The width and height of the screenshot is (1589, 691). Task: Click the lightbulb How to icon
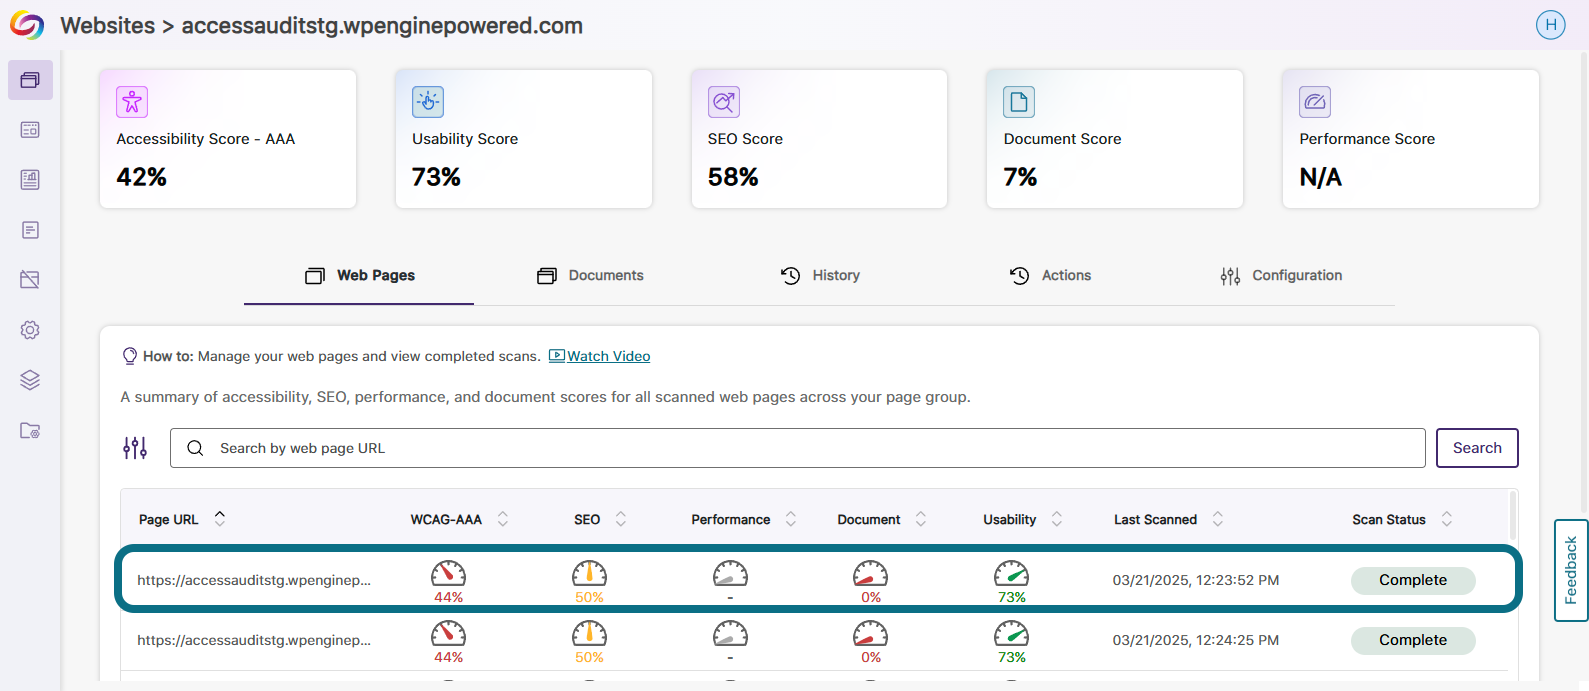coord(129,356)
